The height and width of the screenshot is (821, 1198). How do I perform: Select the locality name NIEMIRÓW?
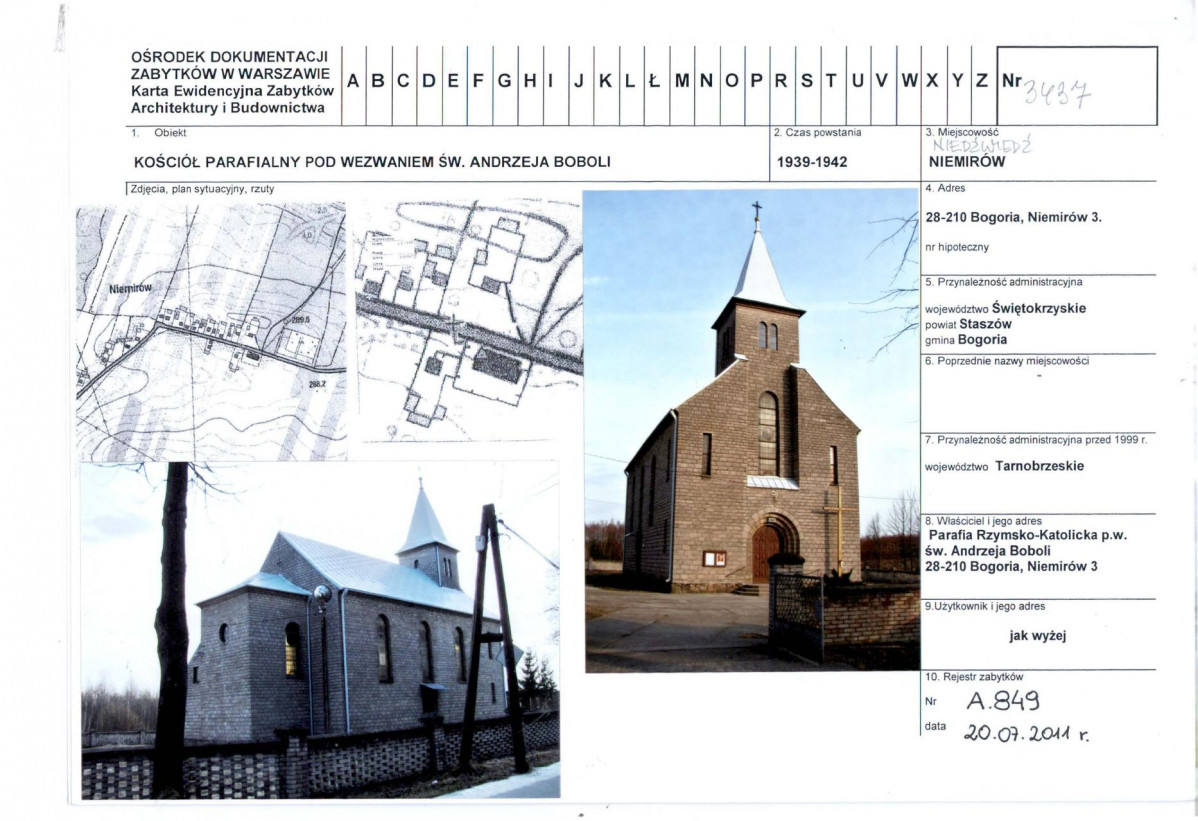965,160
